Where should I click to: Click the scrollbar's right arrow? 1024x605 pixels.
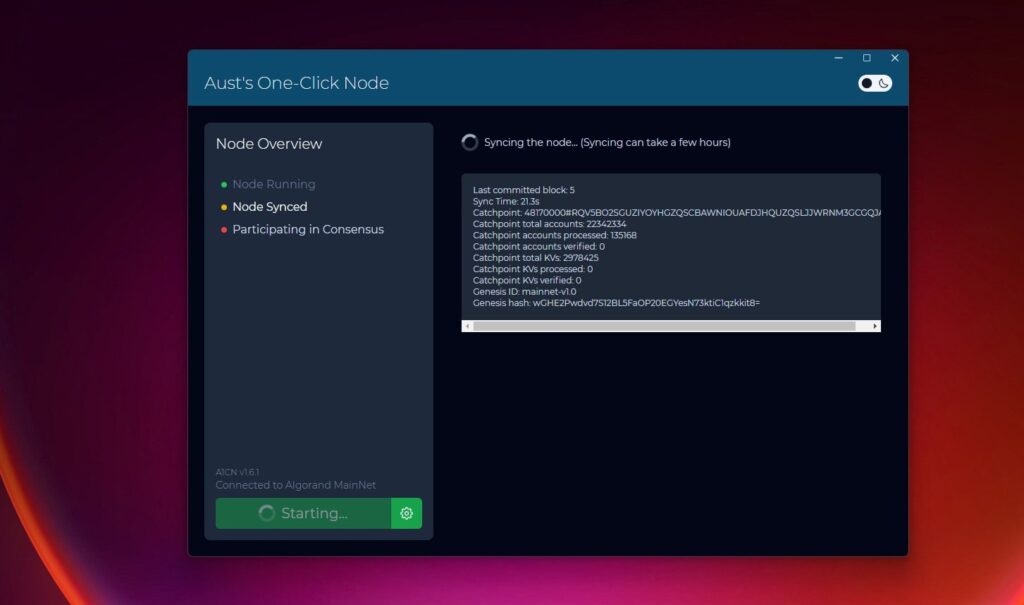coord(875,326)
